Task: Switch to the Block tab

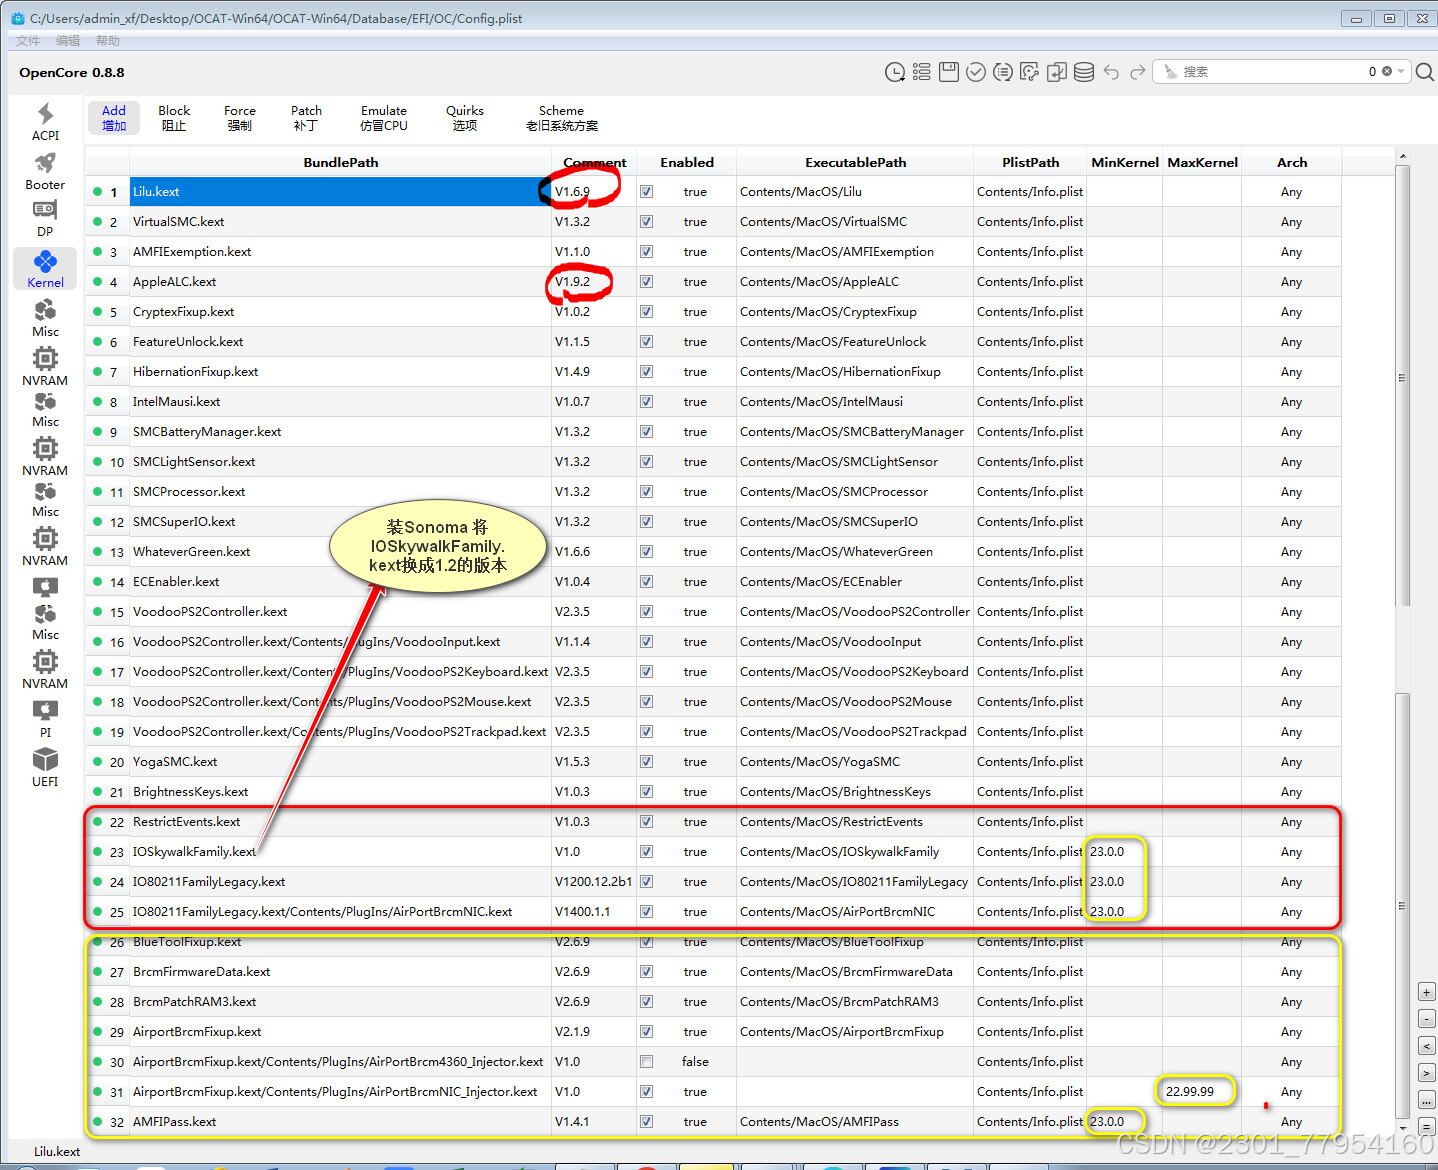Action: tap(174, 118)
